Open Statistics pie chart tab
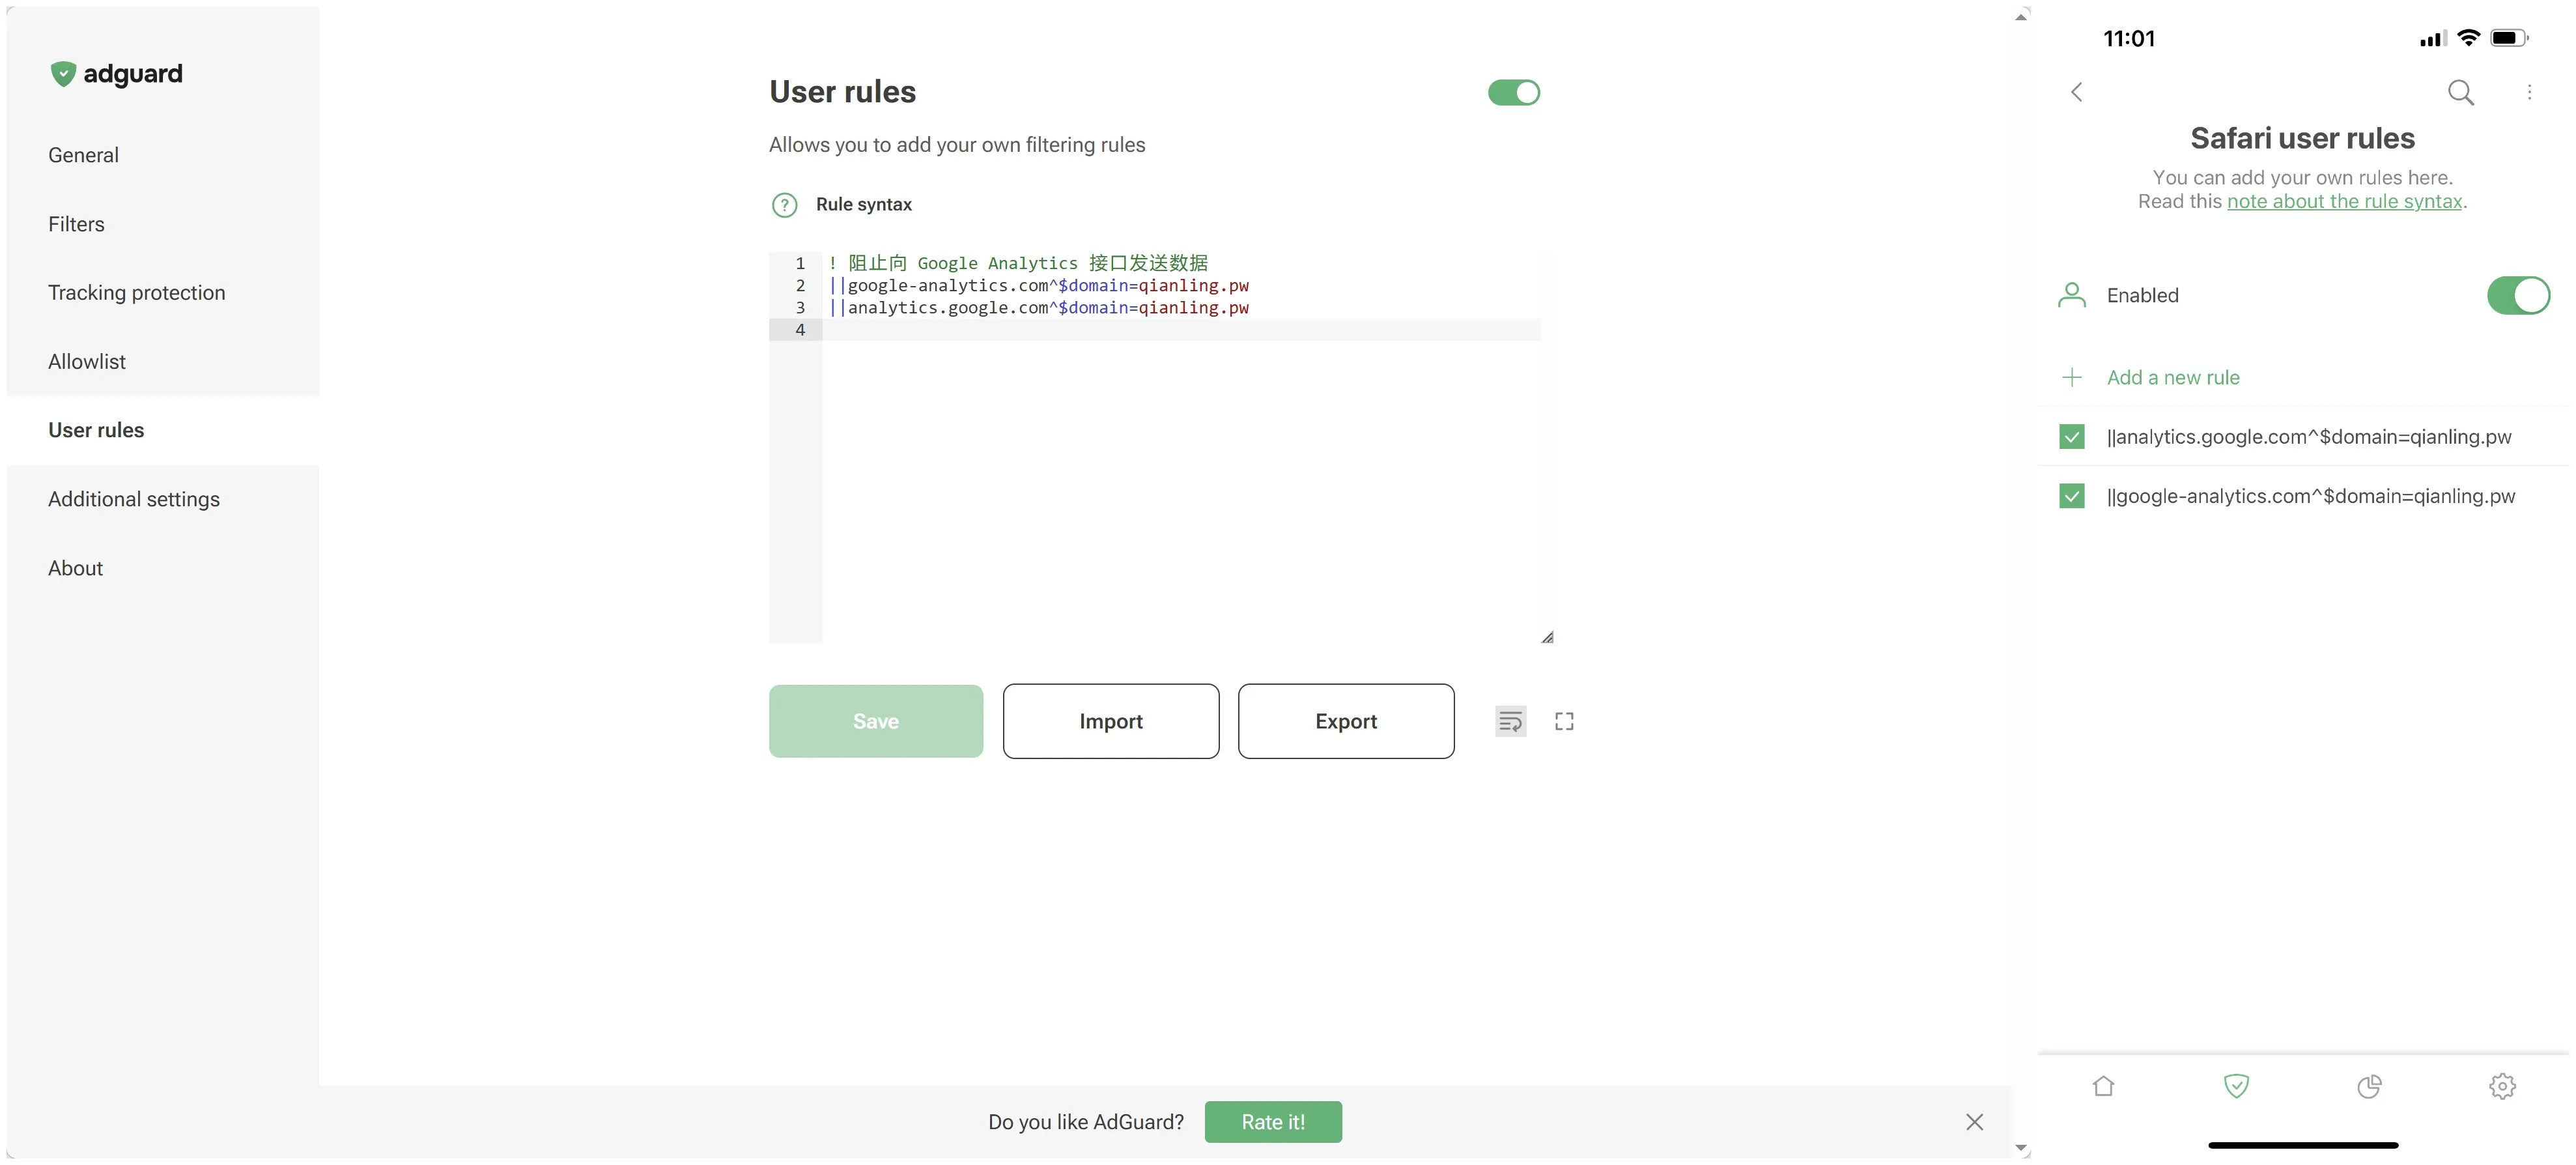Image resolution: width=2576 pixels, height=1165 pixels. click(2369, 1086)
